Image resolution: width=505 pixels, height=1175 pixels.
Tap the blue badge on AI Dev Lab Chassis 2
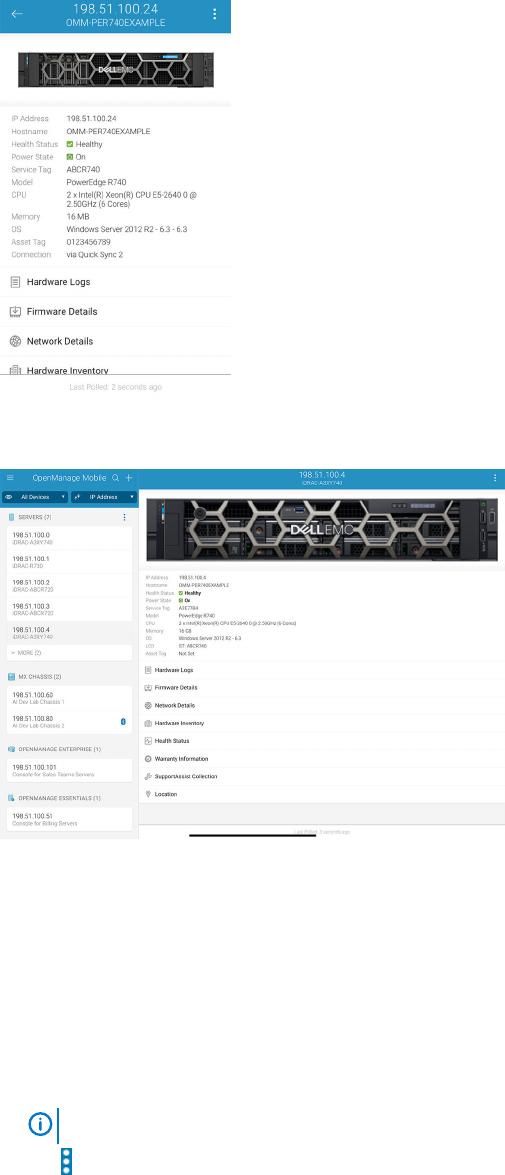(x=123, y=722)
